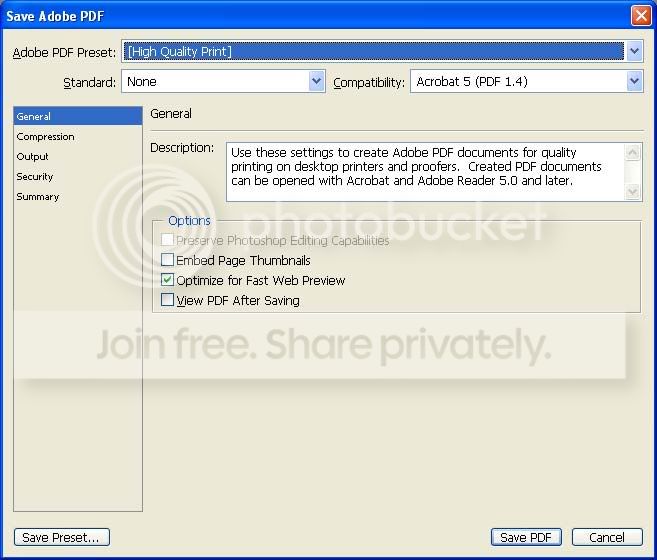657x560 pixels.
Task: Uncheck Optimize for Fast Web Preview
Action: coord(167,280)
